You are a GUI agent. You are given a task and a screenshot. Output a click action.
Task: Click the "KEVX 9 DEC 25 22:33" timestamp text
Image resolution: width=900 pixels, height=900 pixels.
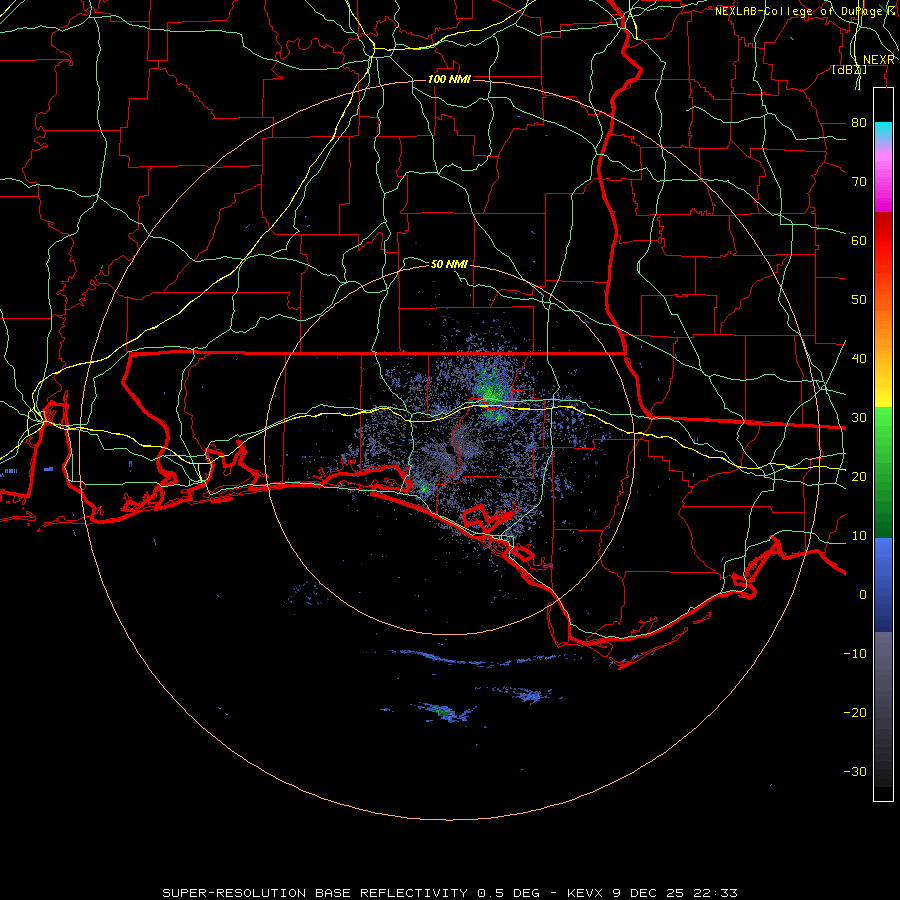click(652, 893)
